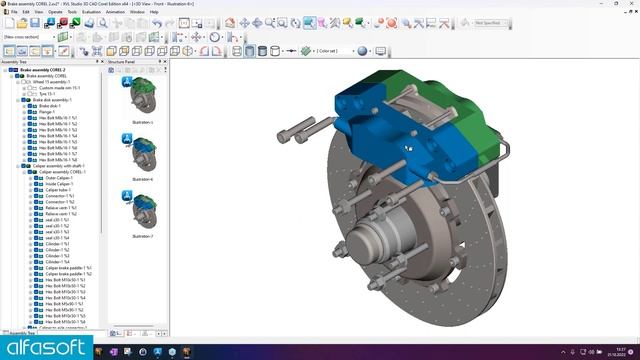This screenshot has width=640, height=360.
Task: Click the Home view icon
Action: 230,23
